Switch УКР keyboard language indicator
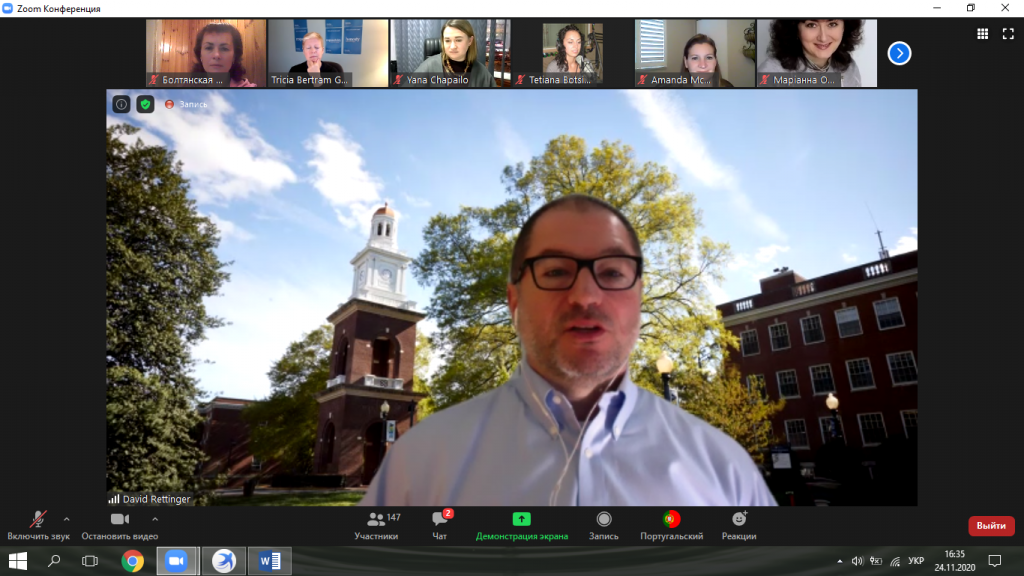1024x576 pixels. (916, 561)
